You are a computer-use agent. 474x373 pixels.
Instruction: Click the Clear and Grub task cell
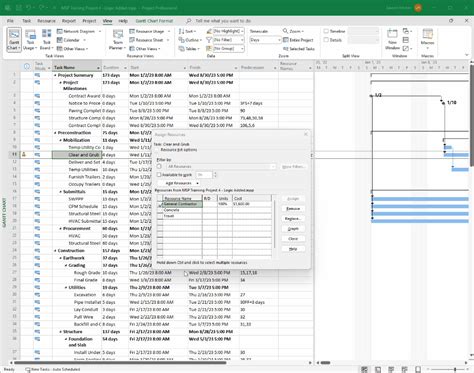coord(77,155)
